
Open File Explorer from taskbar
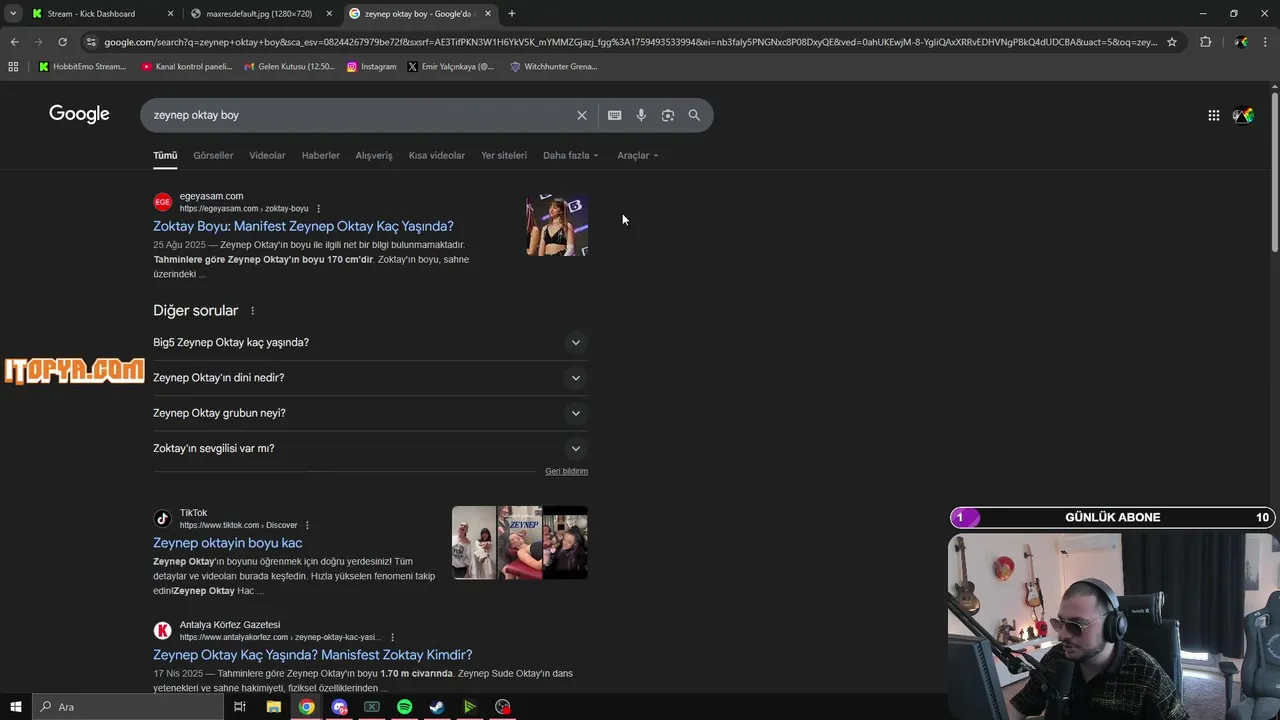[273, 707]
